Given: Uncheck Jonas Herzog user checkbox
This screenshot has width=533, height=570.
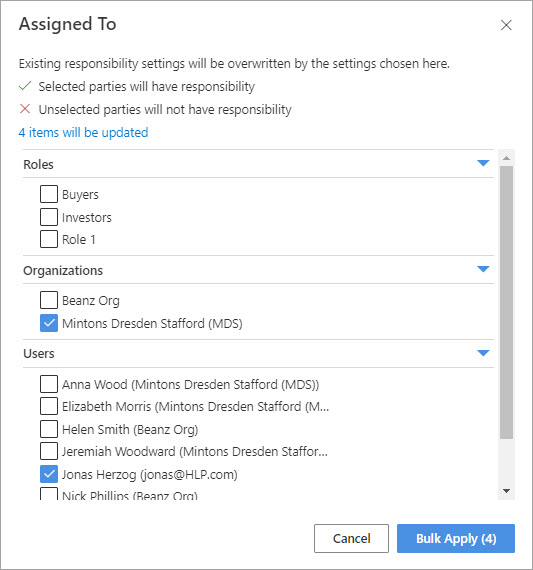Looking at the screenshot, I should (49, 474).
